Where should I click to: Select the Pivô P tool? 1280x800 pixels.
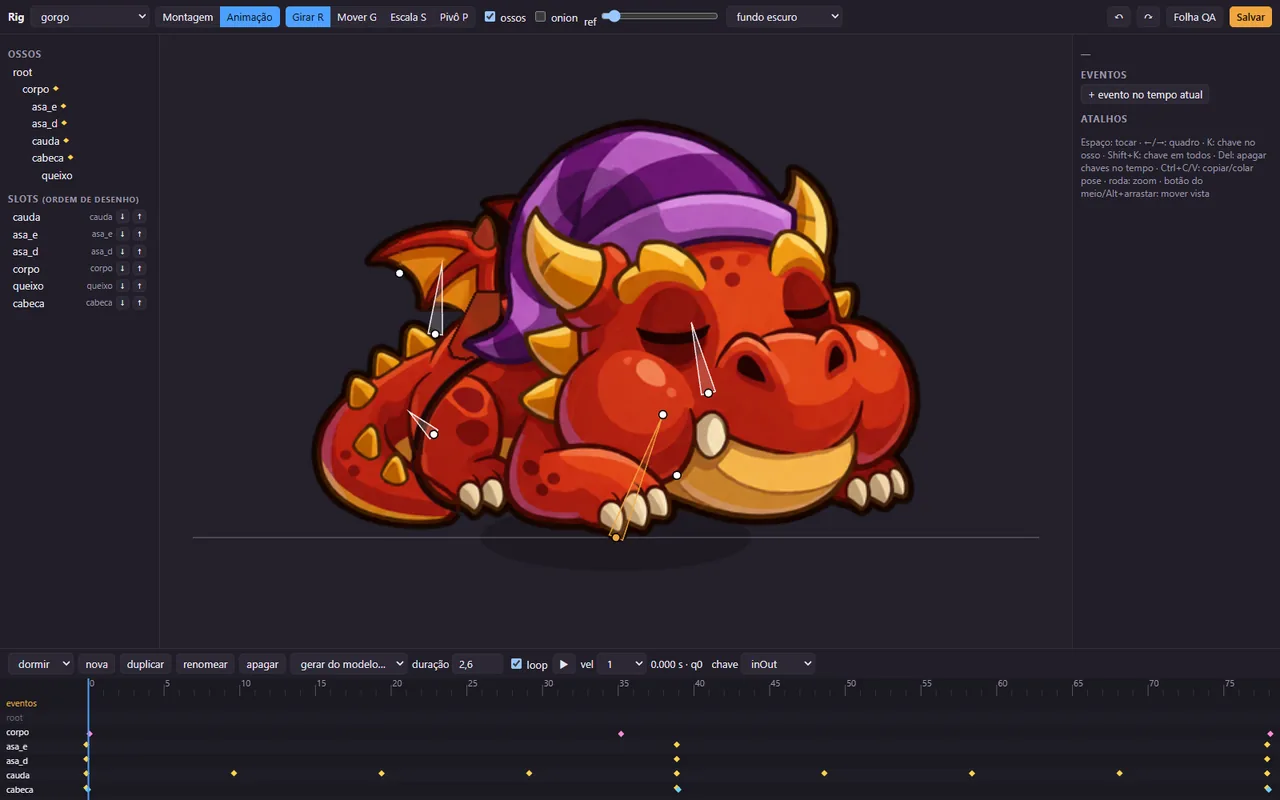click(454, 17)
